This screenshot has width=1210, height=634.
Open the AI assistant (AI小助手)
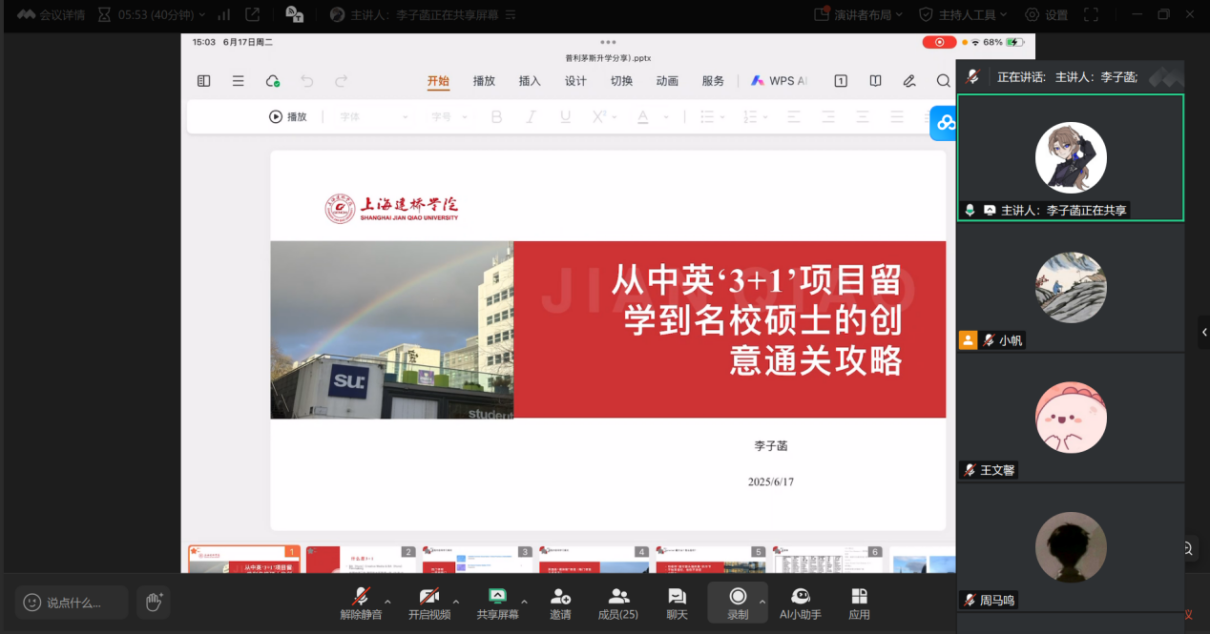pos(800,603)
